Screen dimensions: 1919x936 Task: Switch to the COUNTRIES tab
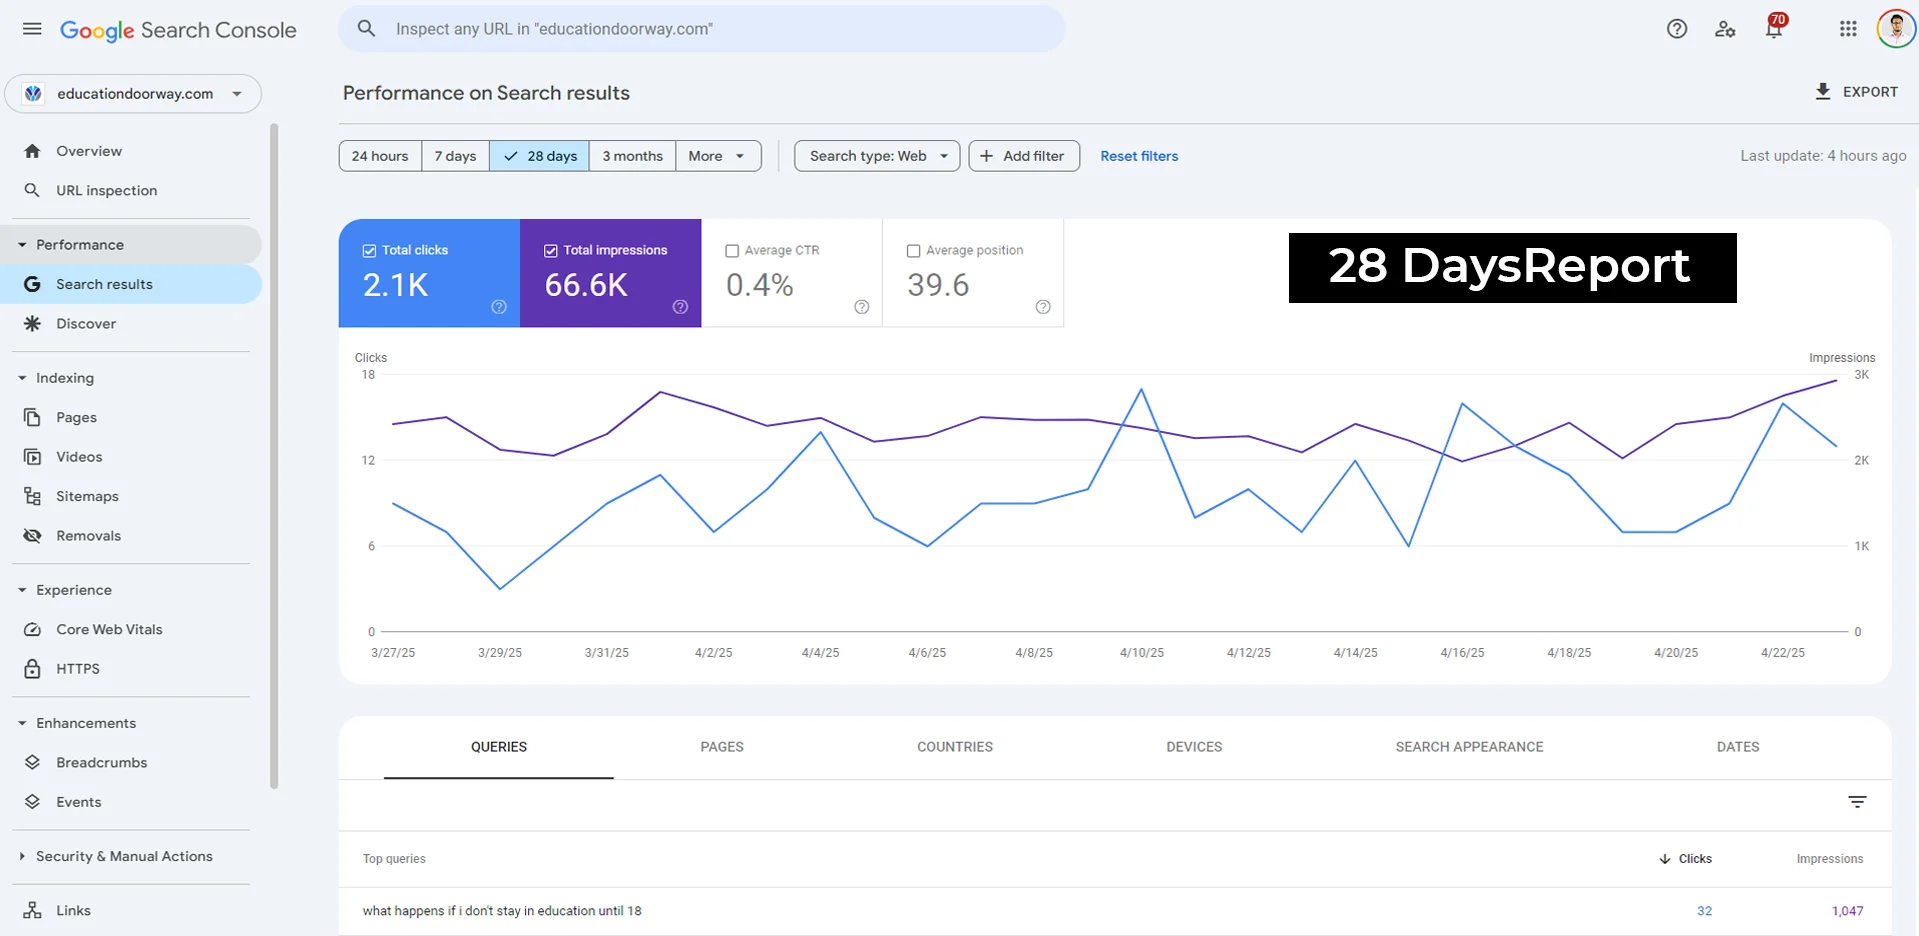click(x=955, y=747)
